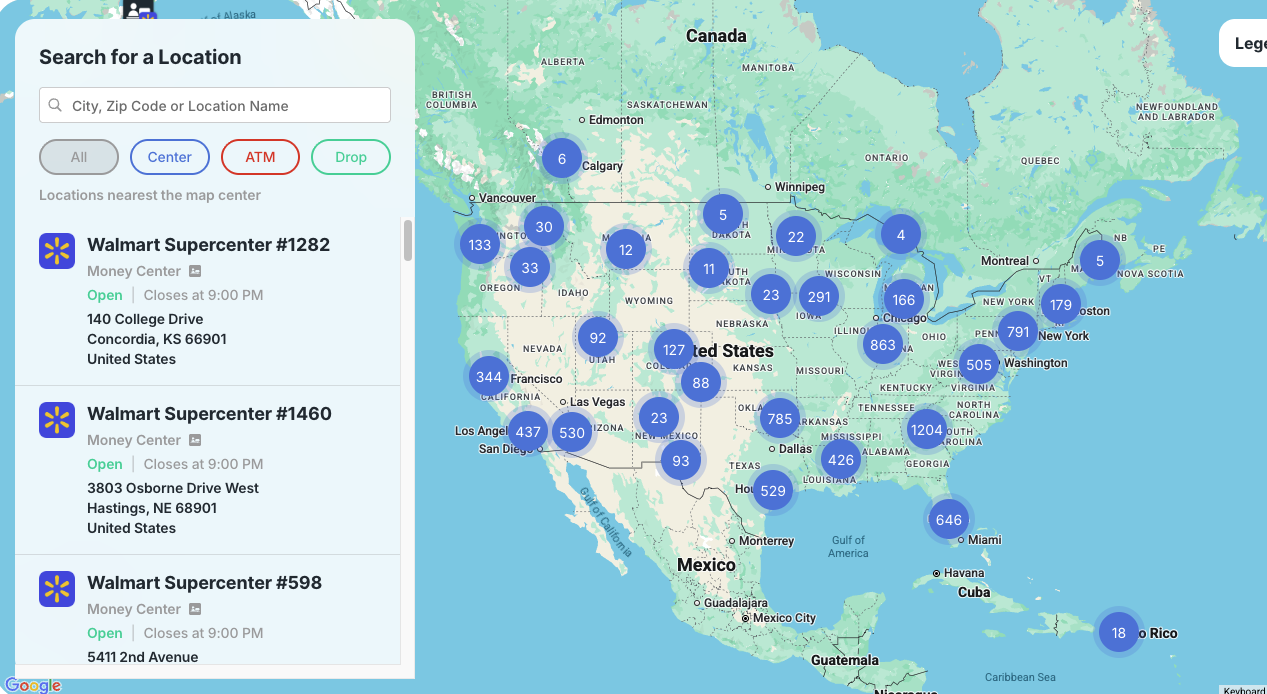Screen dimensions: 1267x694
Task: Click the Money Center badge icon for #598
Action: [196, 609]
